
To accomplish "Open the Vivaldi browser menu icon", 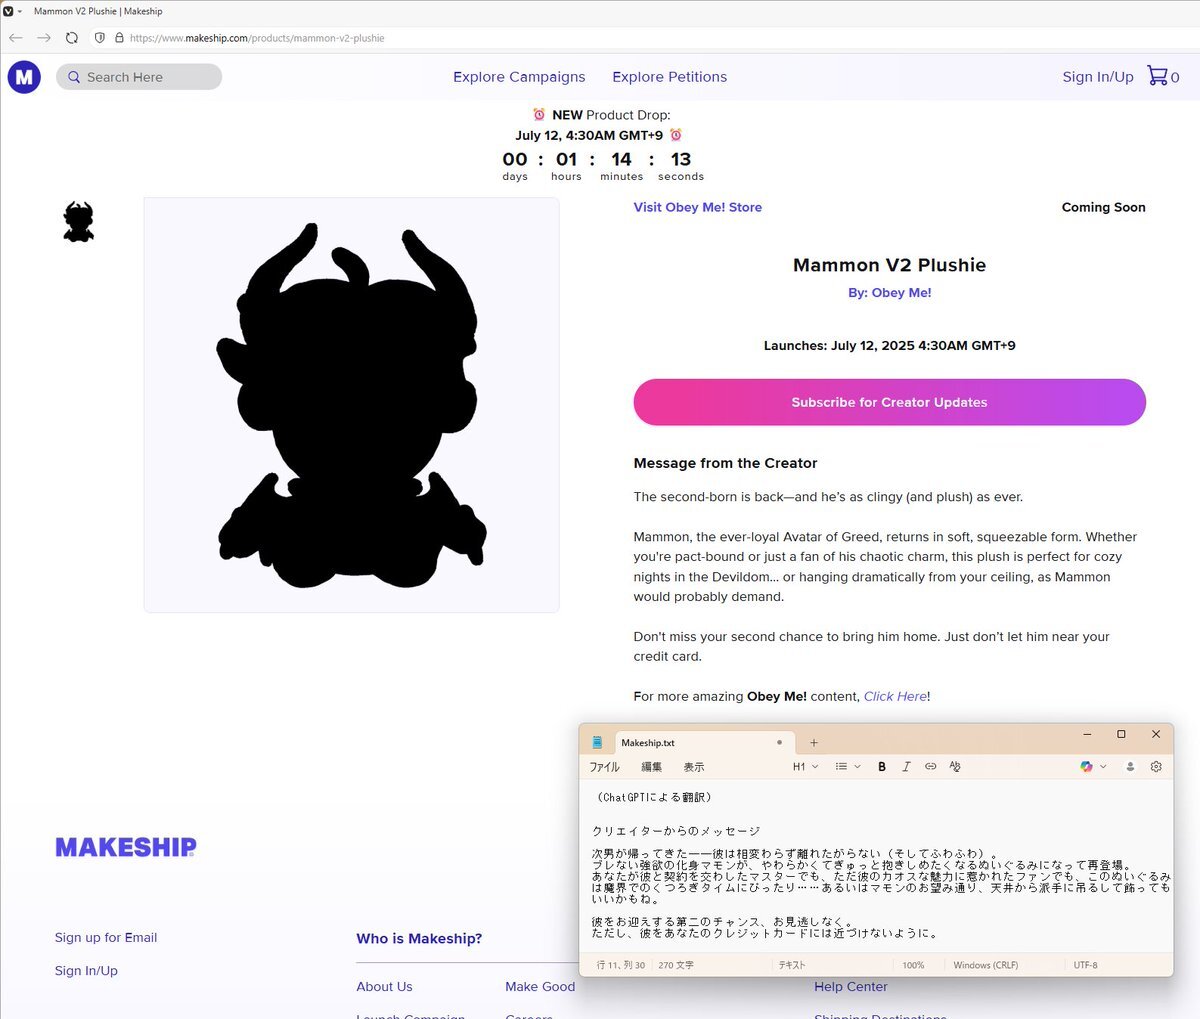I will pos(7,11).
